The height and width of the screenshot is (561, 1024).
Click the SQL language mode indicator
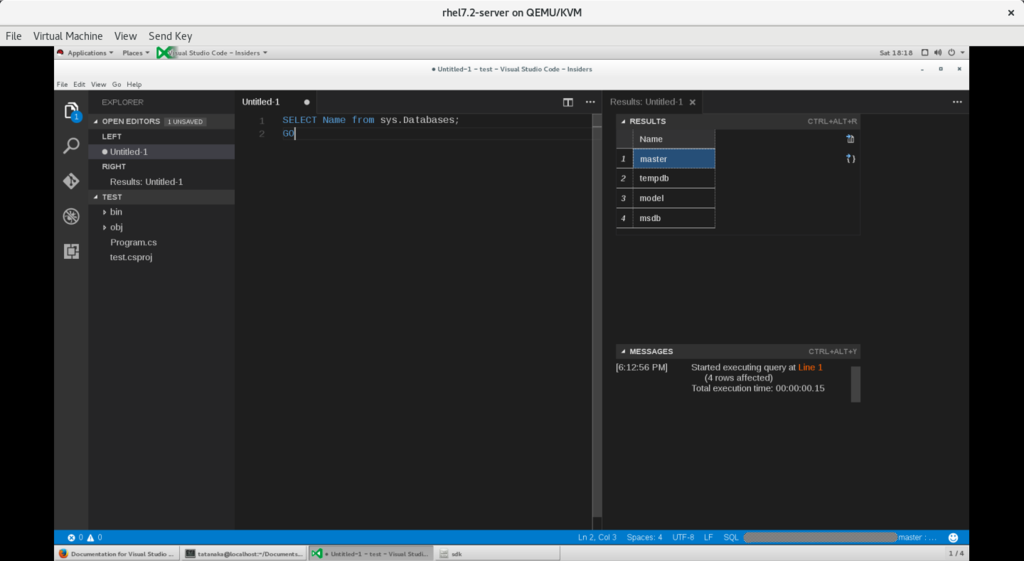pos(731,537)
